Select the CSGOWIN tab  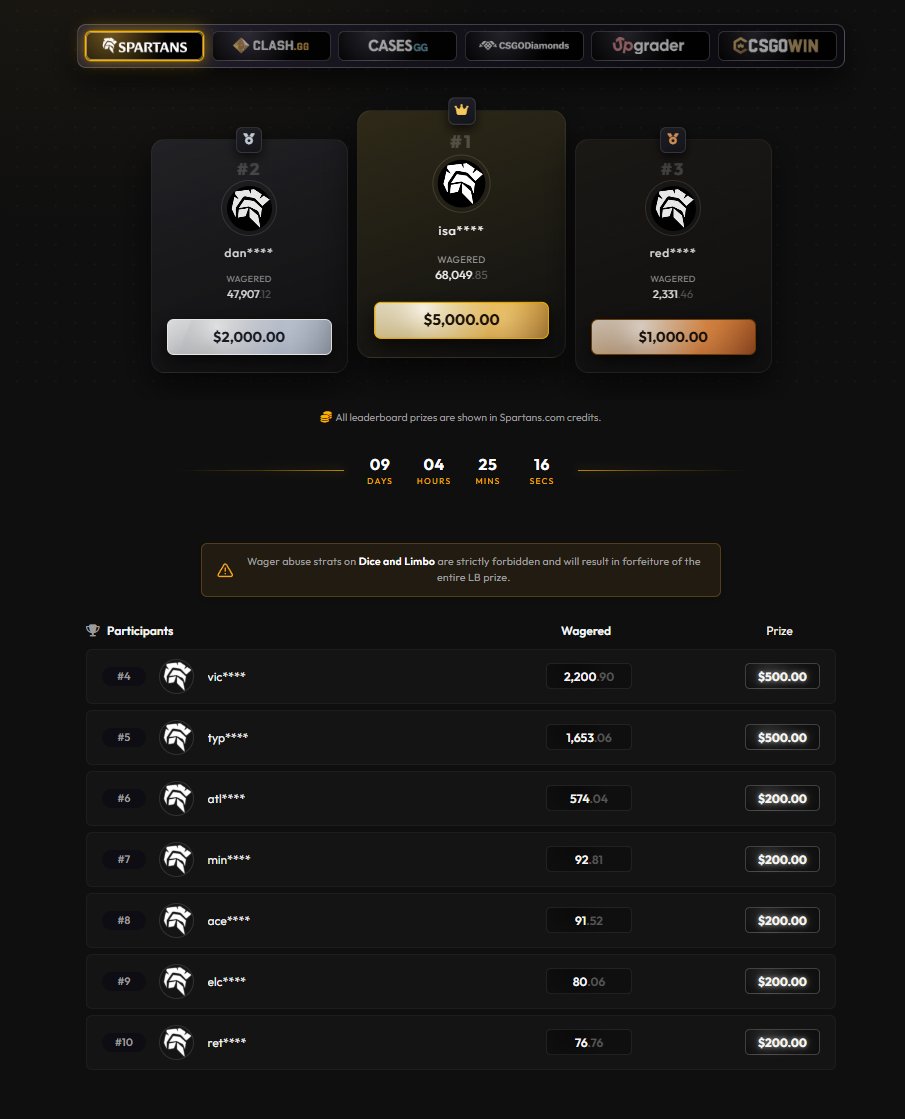point(777,46)
